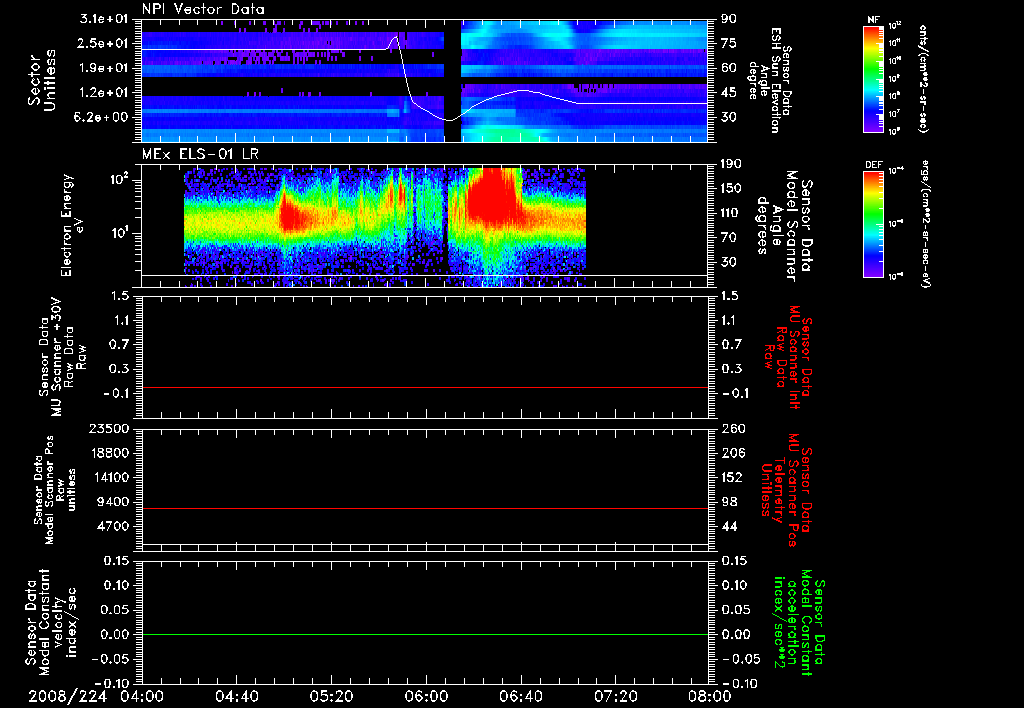Click the 260 telemetry tick label
This screenshot has height=708, width=1024.
point(731,428)
